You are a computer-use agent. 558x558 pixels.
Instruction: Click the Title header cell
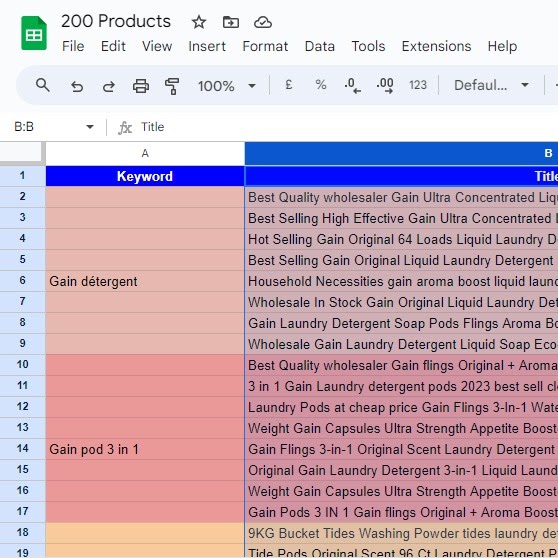coord(401,176)
